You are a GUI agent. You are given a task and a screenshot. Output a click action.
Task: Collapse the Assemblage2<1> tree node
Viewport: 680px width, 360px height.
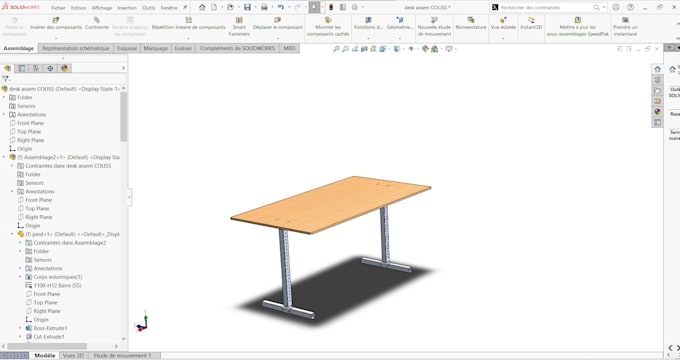[4, 157]
